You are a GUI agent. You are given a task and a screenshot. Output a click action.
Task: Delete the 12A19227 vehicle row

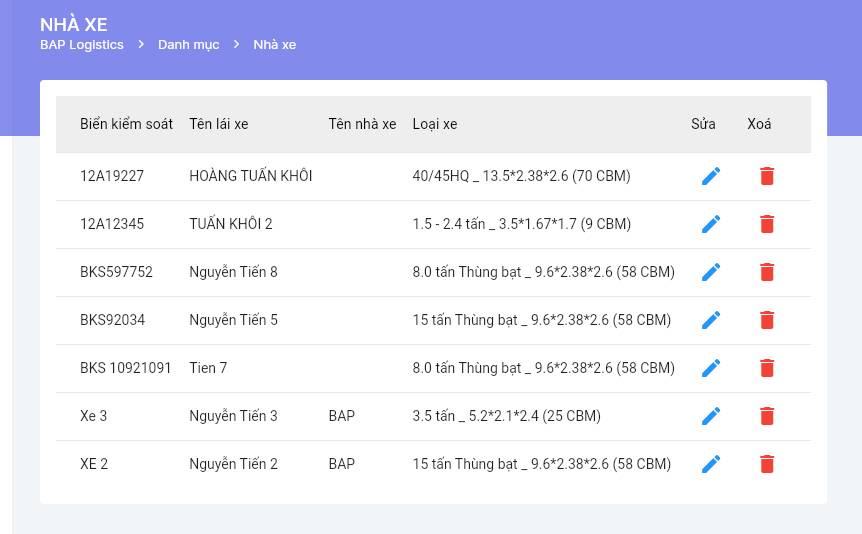pyautogui.click(x=767, y=176)
